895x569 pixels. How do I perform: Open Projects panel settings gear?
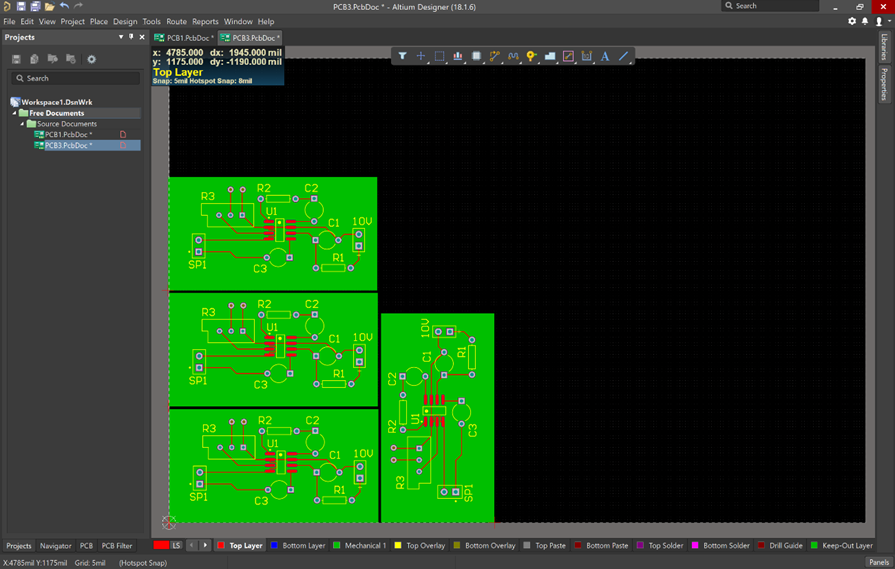pyautogui.click(x=91, y=59)
